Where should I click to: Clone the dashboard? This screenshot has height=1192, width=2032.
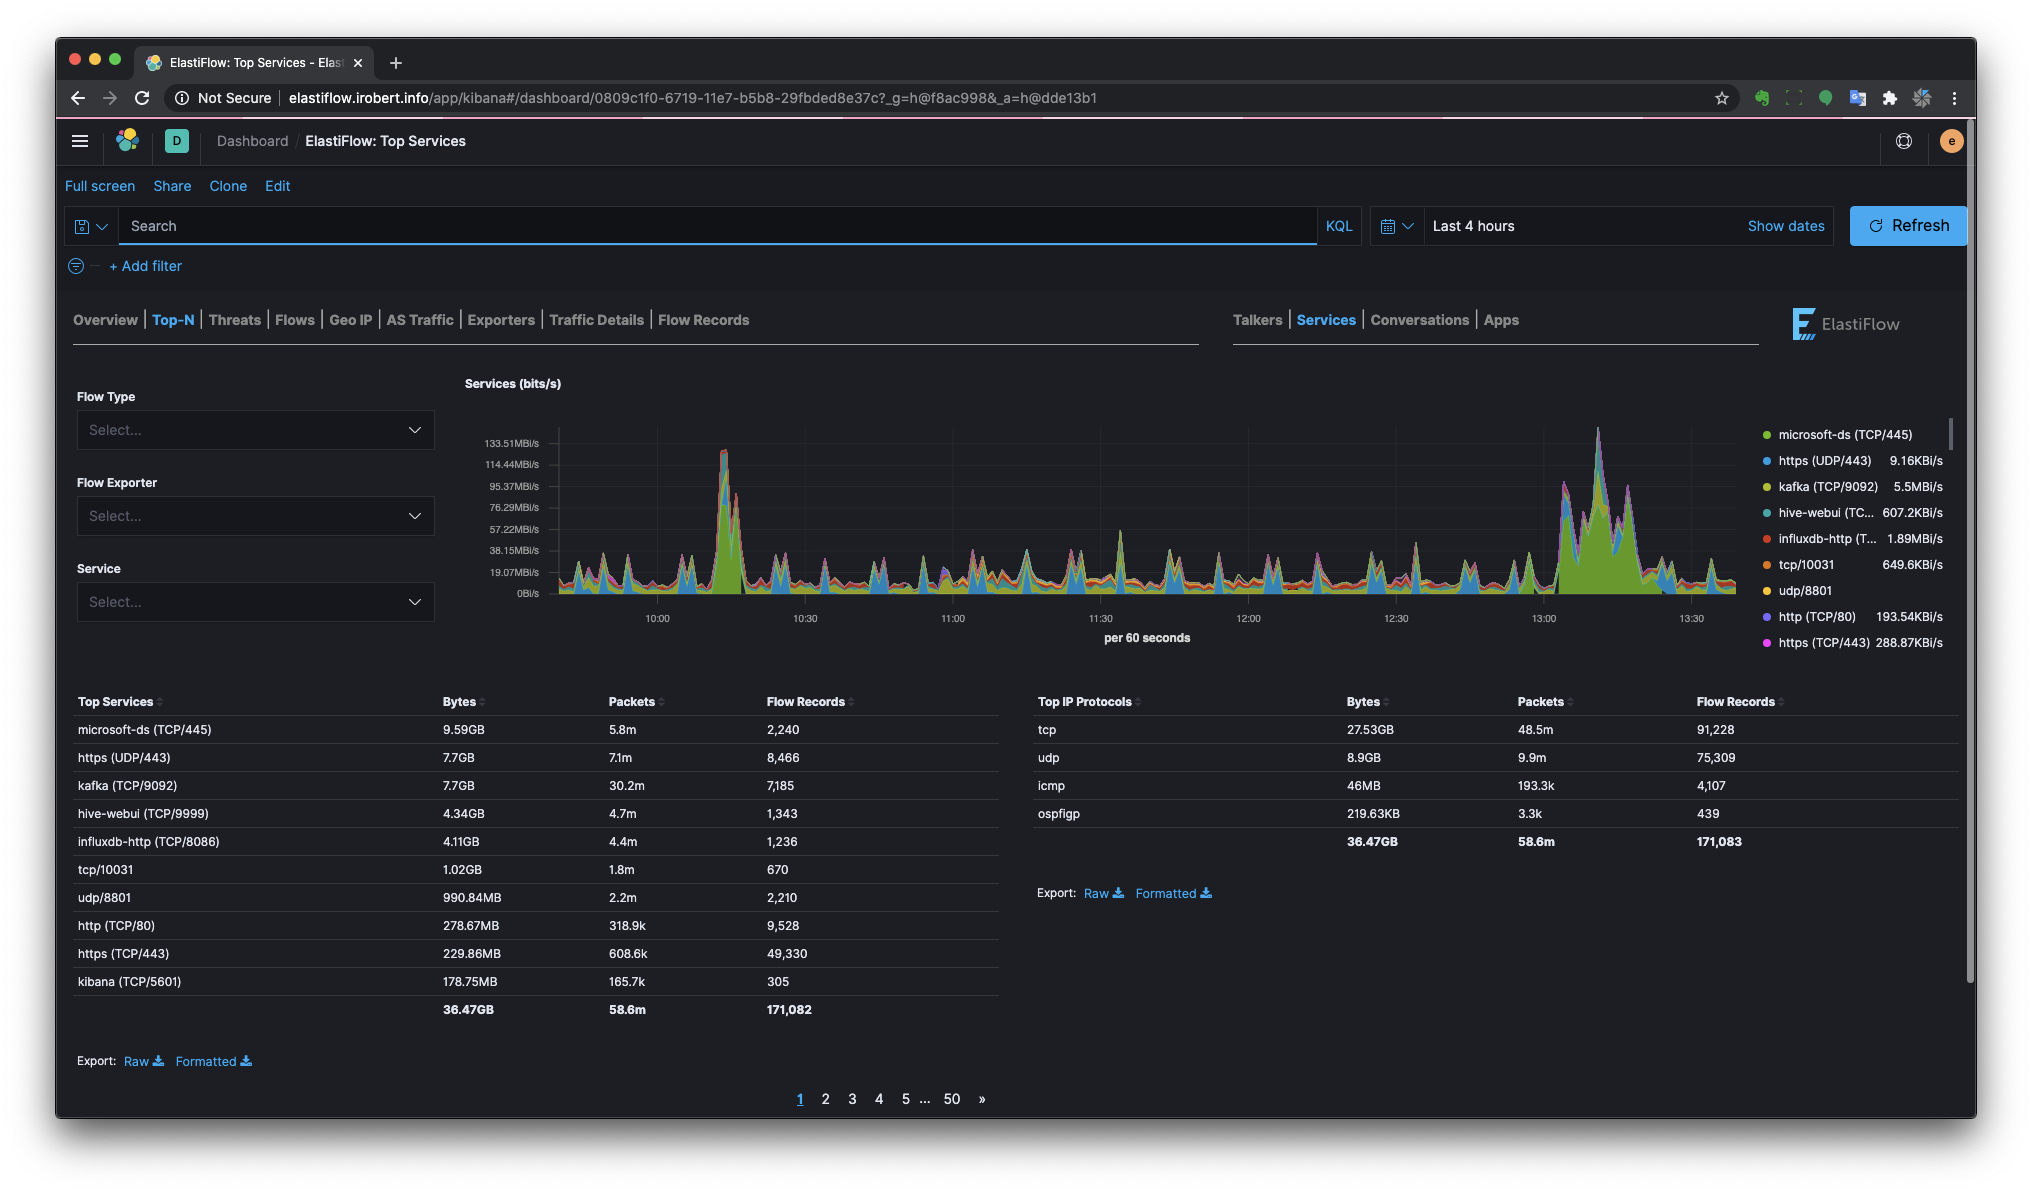click(x=228, y=186)
